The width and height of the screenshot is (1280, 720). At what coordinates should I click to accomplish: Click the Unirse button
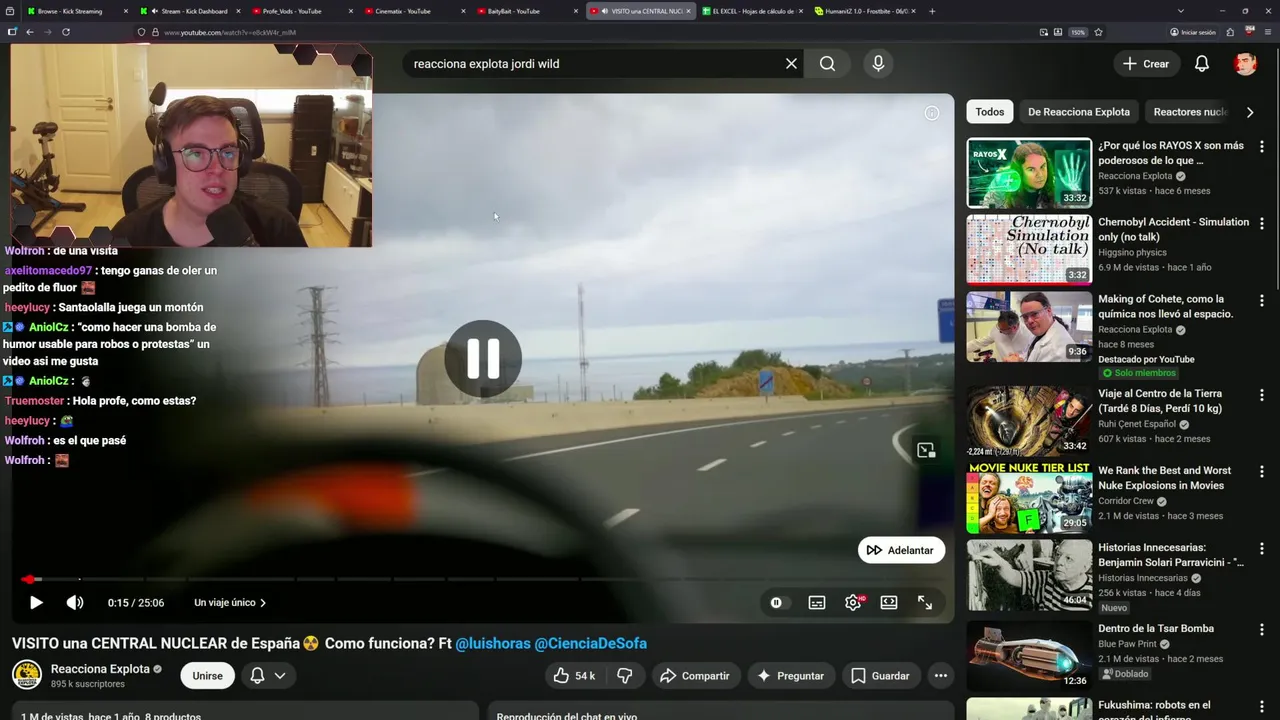pyautogui.click(x=207, y=676)
